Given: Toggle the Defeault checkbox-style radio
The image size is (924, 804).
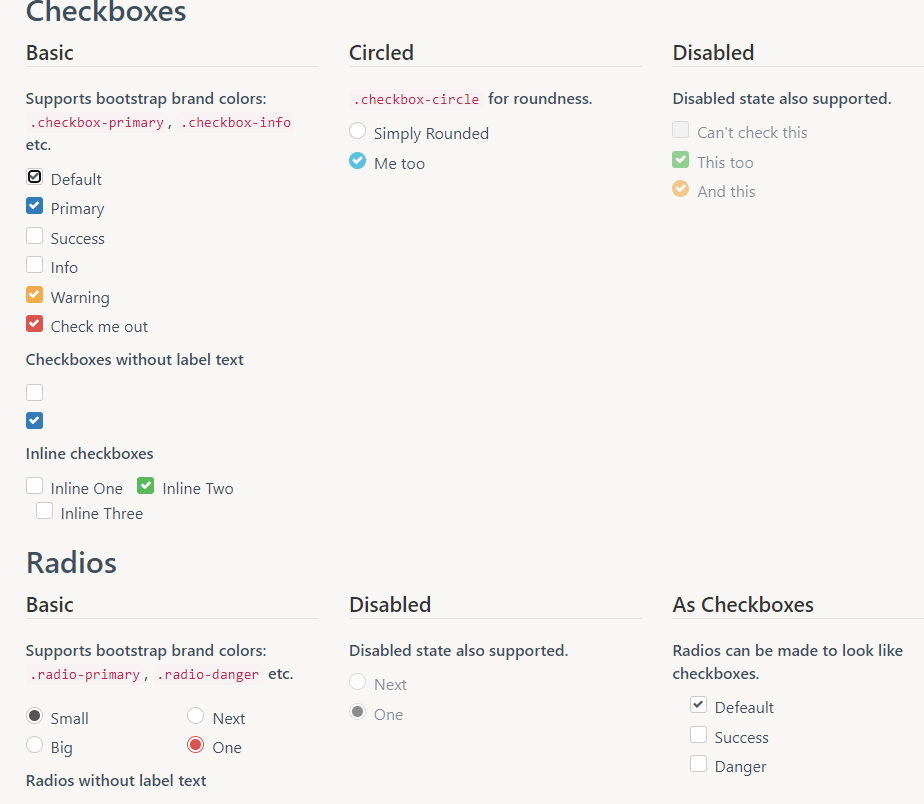Looking at the screenshot, I should click(x=698, y=704).
